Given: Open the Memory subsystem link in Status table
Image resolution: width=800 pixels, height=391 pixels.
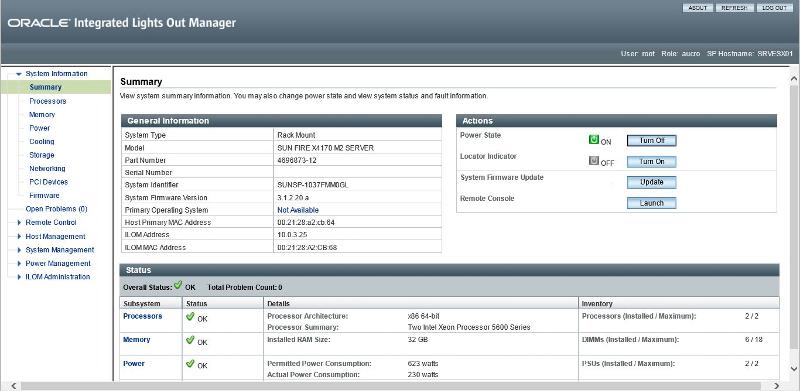Looking at the screenshot, I should [137, 339].
